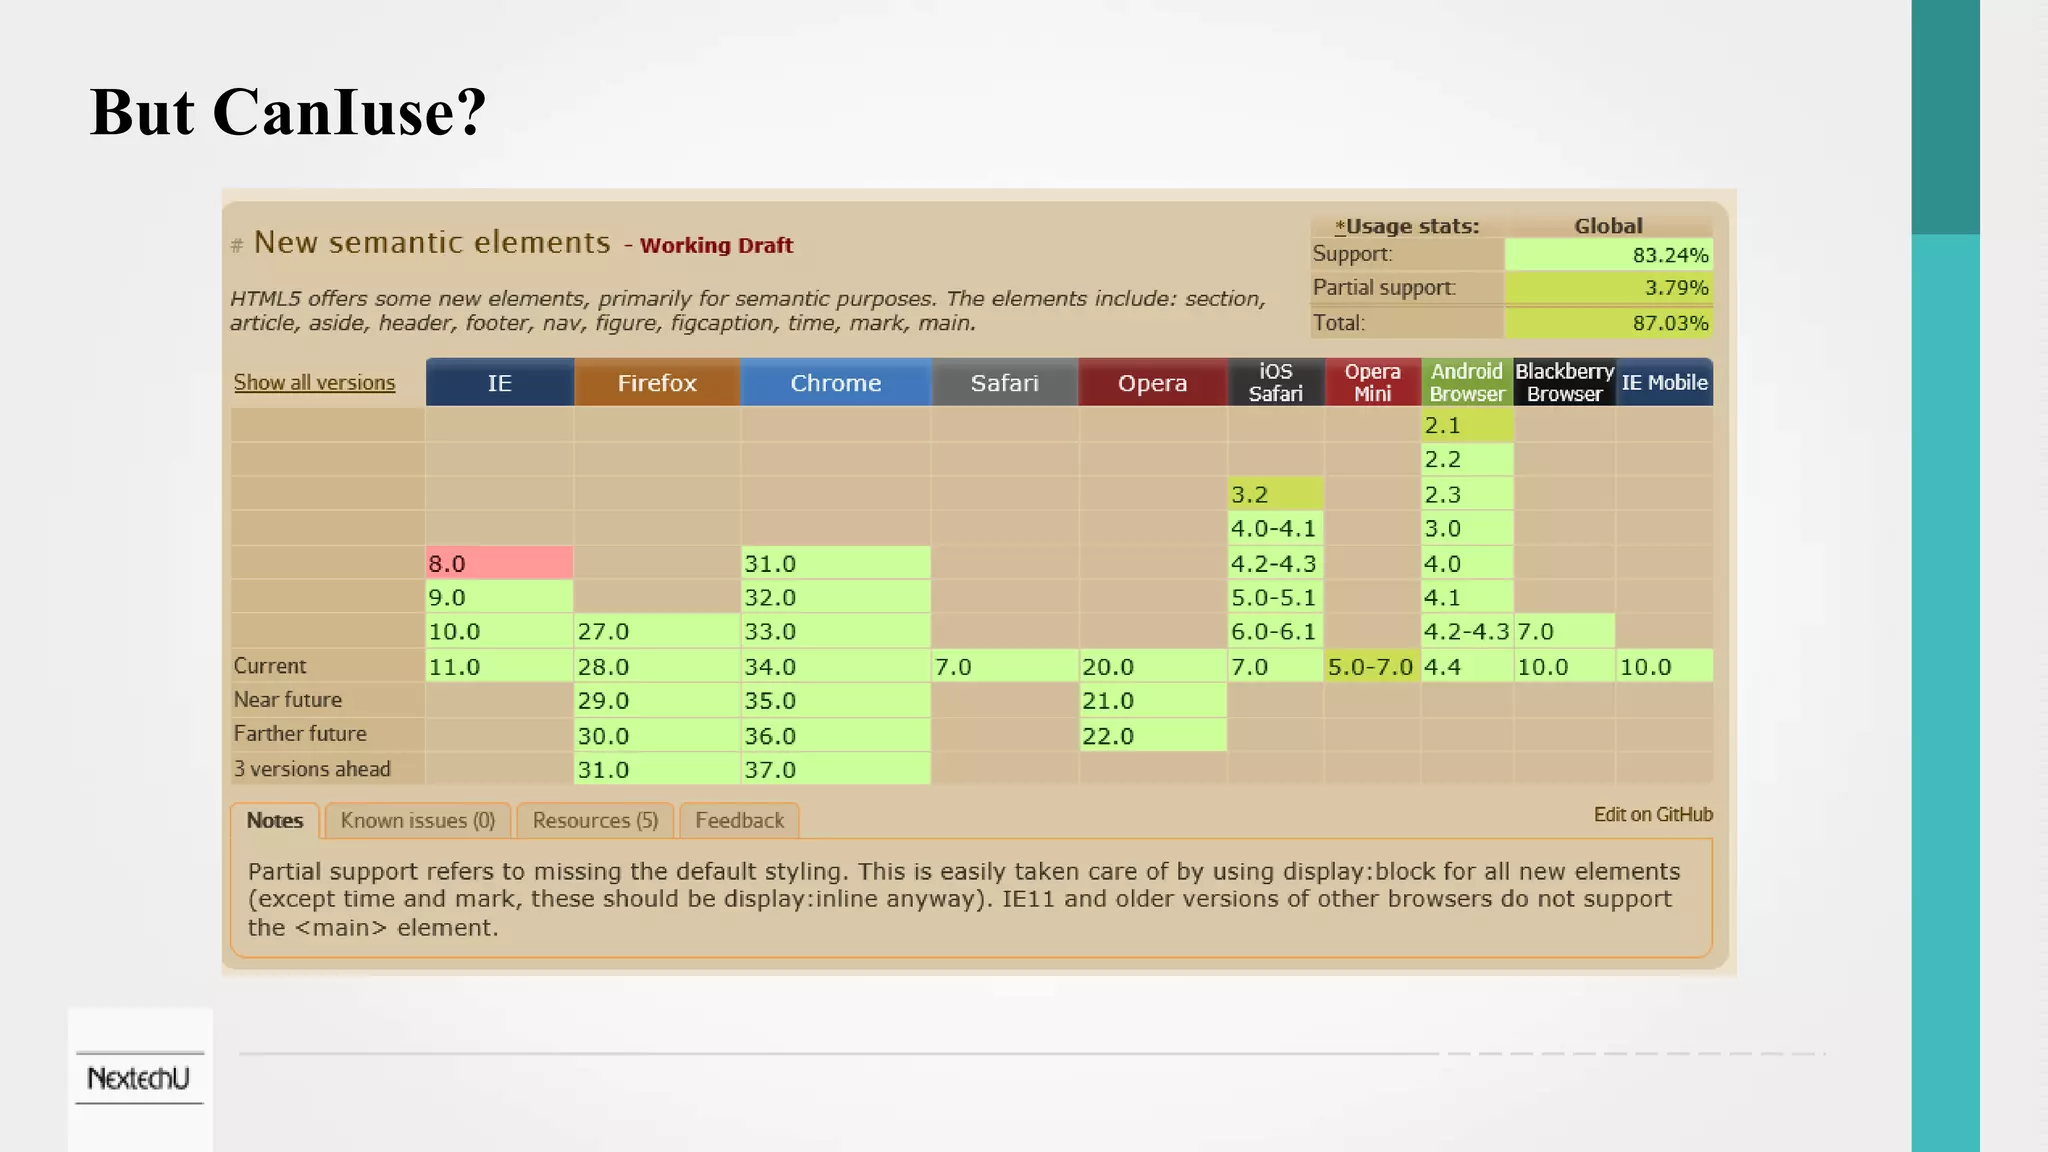
Task: Click the Opera Mini 5.0-7.0 cell
Action: click(1371, 667)
